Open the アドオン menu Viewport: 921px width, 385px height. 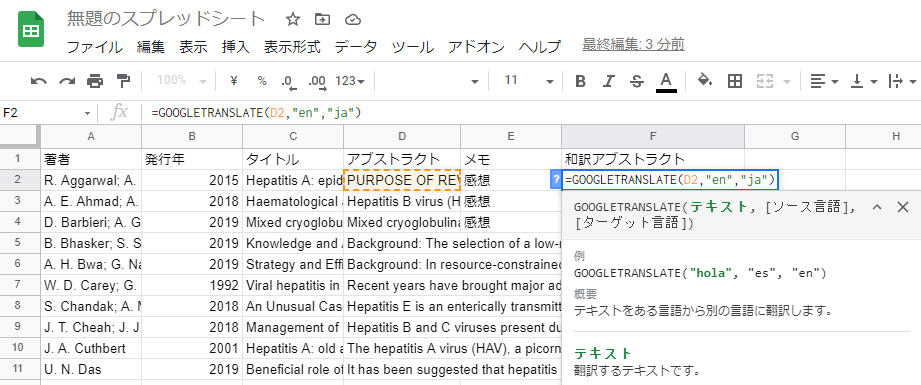point(476,46)
